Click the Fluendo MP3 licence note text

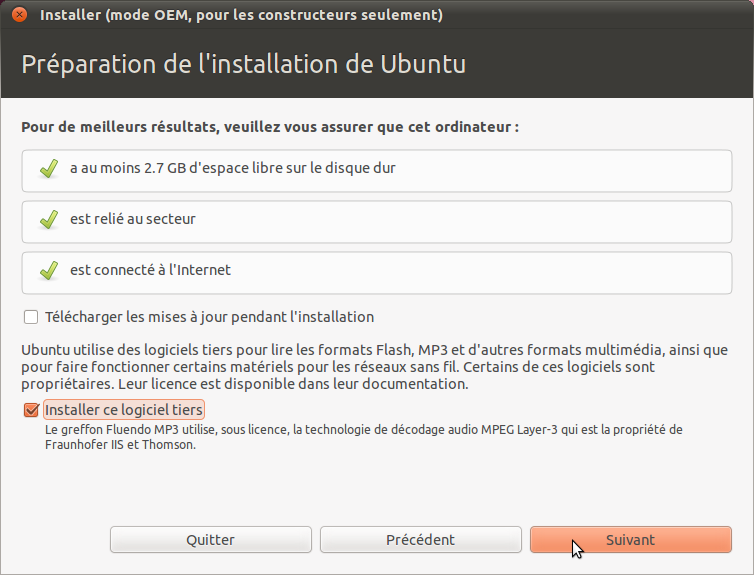click(364, 430)
